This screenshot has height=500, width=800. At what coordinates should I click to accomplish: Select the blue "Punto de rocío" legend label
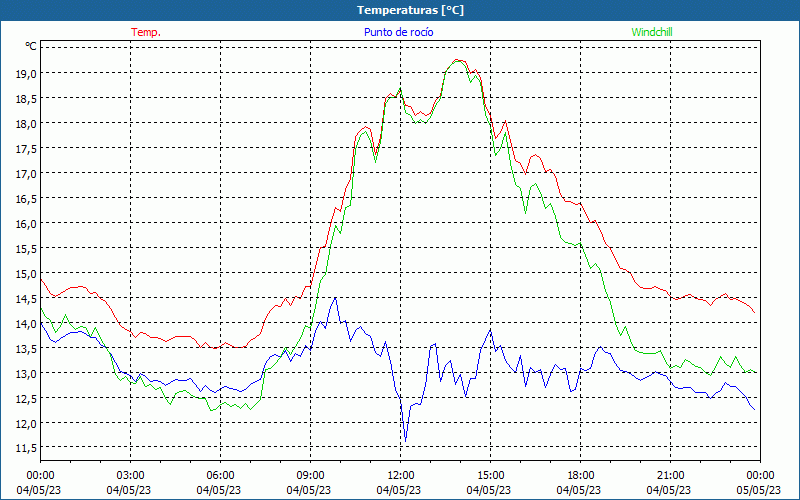[x=398, y=32]
